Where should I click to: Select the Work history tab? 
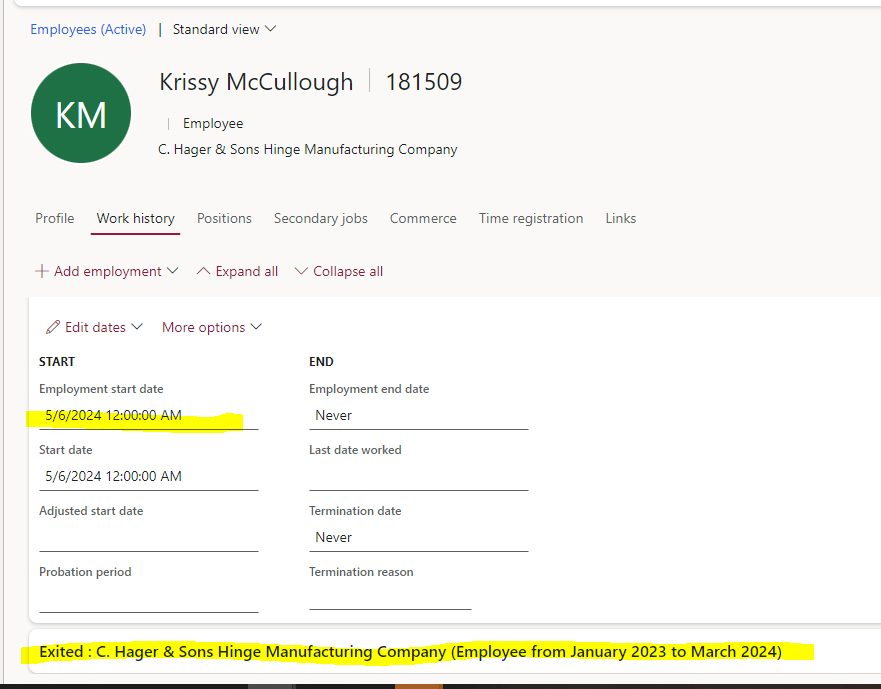click(135, 218)
